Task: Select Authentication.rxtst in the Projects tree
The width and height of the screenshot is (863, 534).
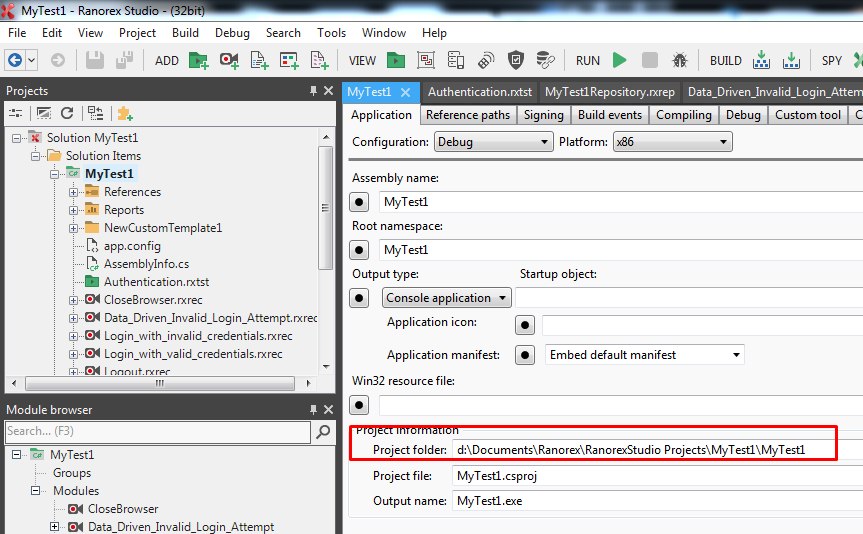Action: click(156, 282)
